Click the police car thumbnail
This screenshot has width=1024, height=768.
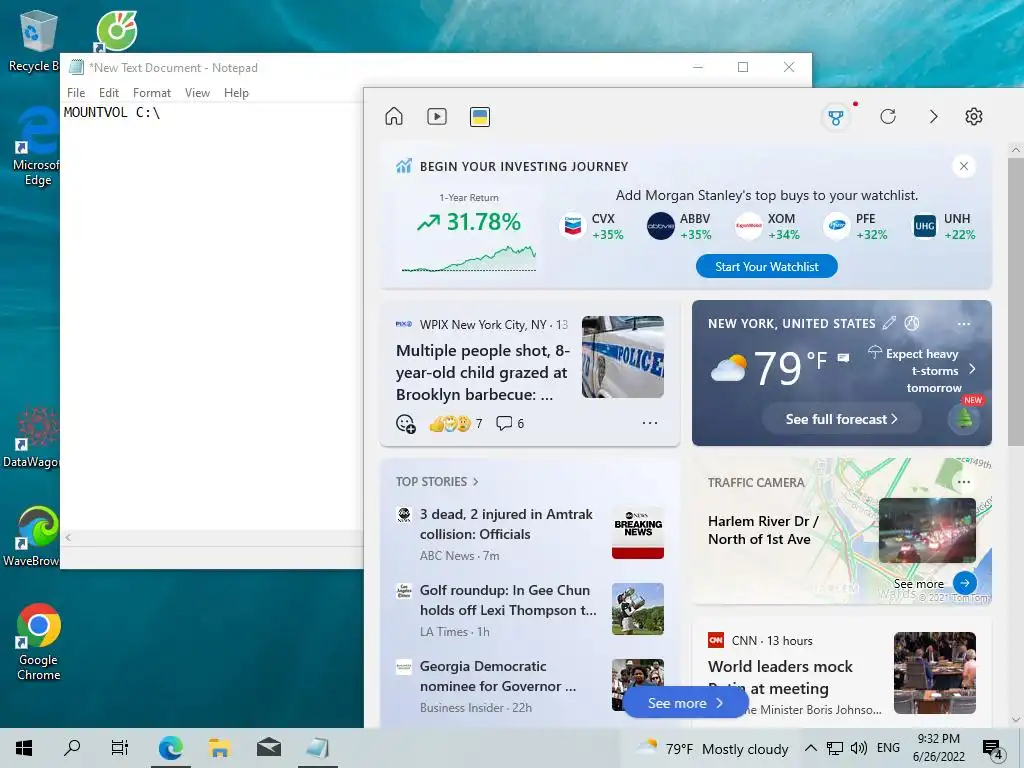623,357
